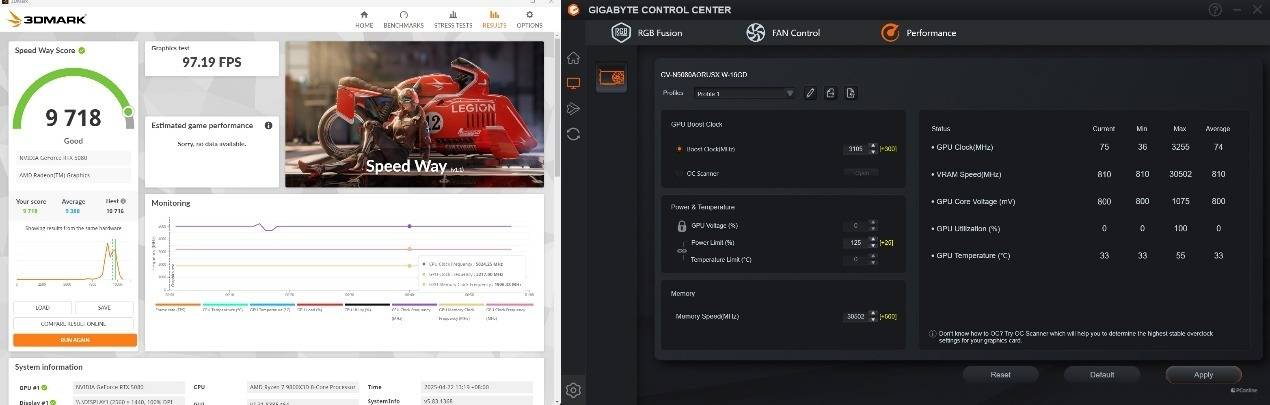1270x405 pixels.
Task: Open Gigabyte Control Center settings gear
Action: (x=574, y=390)
